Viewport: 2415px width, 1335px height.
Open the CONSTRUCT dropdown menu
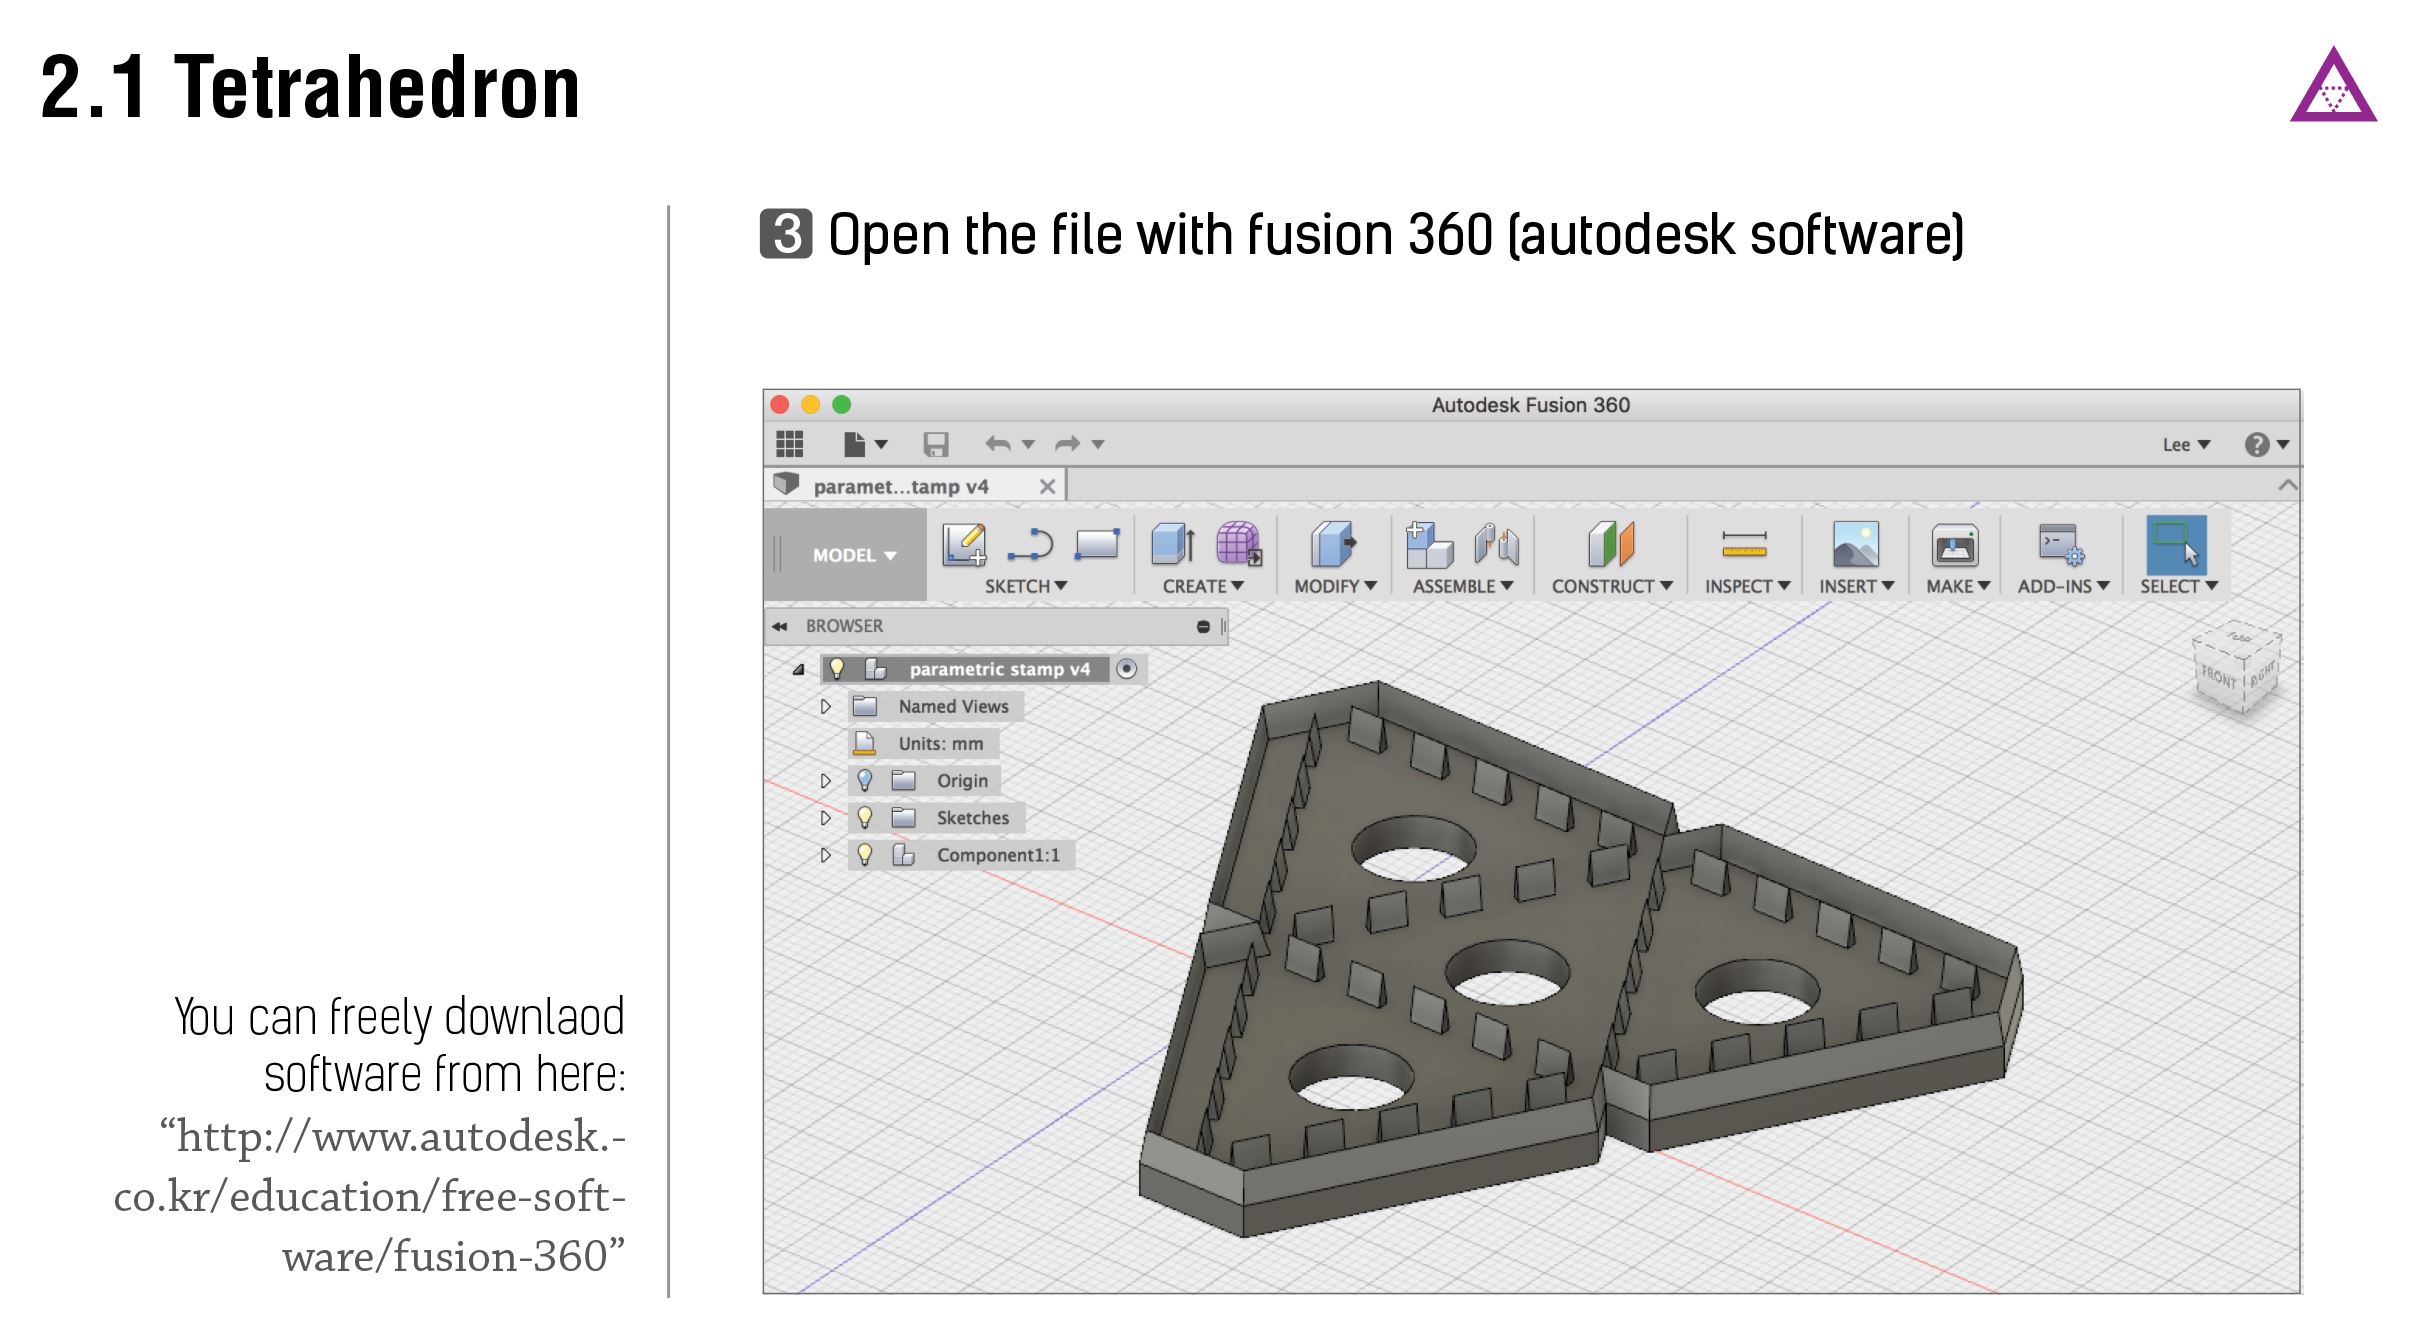coord(1612,586)
